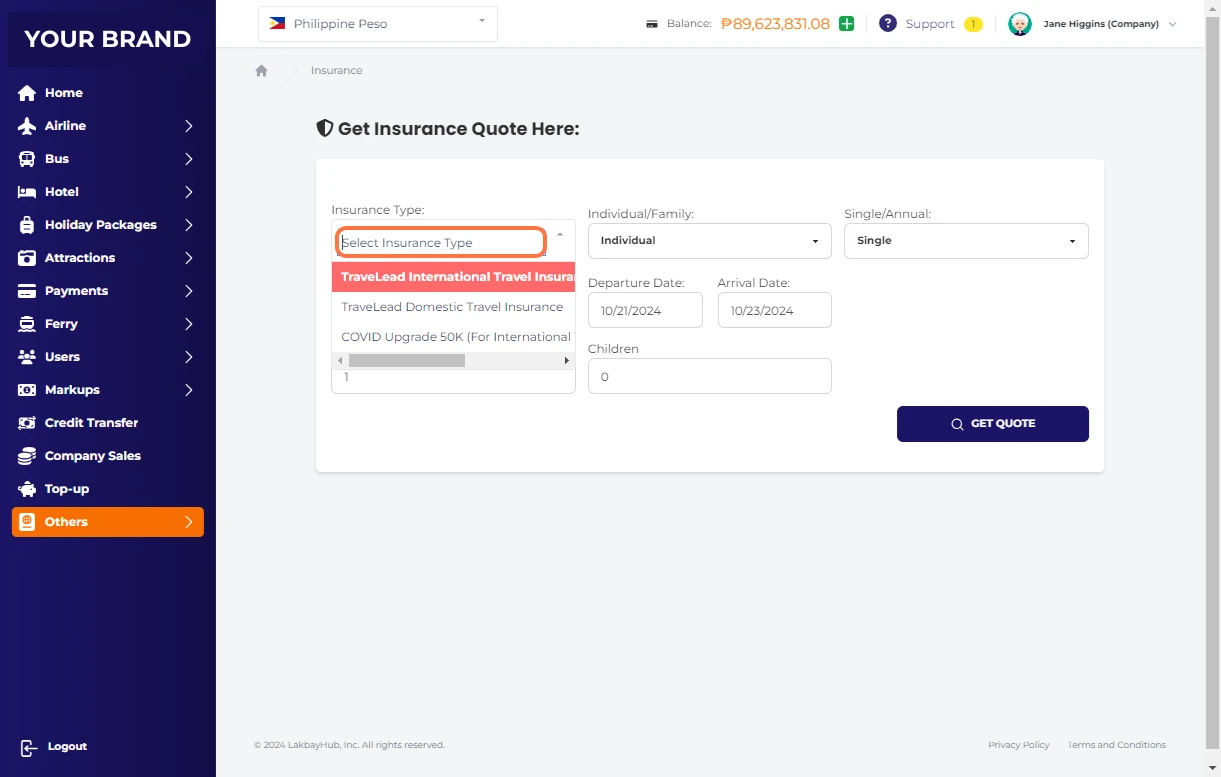Click the Top-up piggy bank icon
Viewport: 1221px width, 777px height.
(x=27, y=489)
